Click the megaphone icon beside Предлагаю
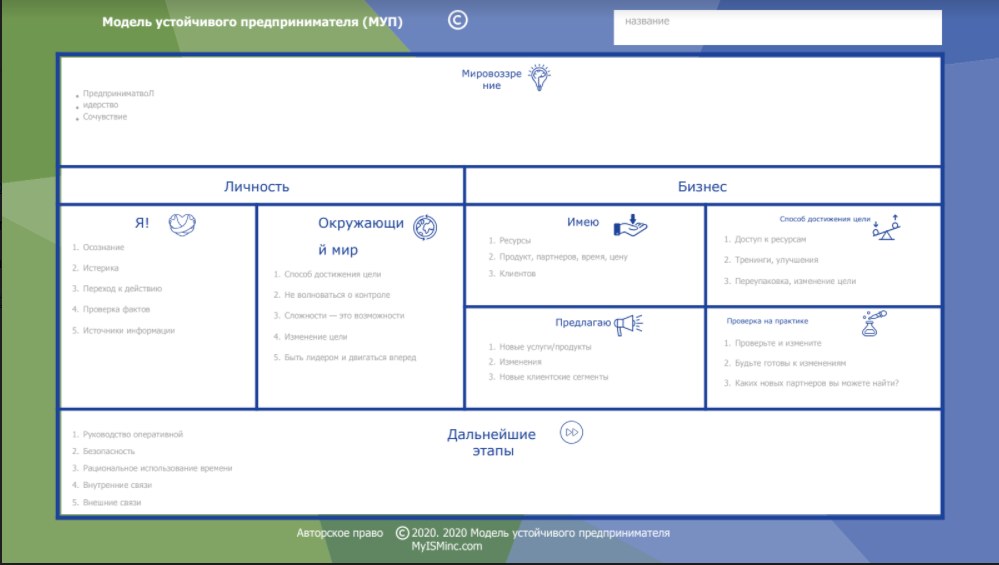This screenshot has height=565, width=999. [628, 324]
